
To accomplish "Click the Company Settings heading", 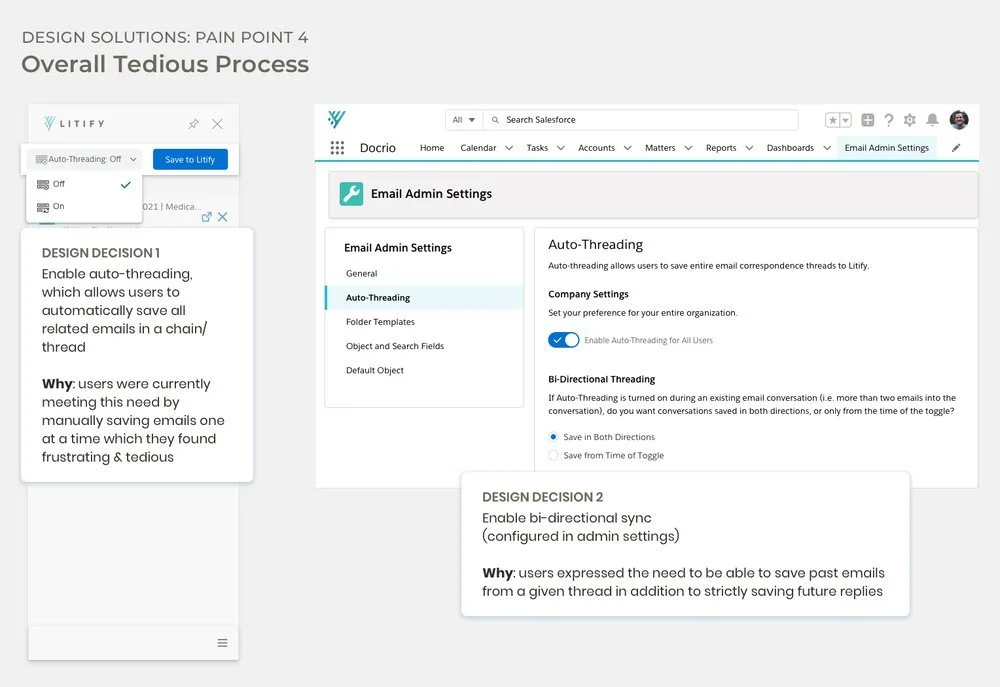I will tap(588, 294).
